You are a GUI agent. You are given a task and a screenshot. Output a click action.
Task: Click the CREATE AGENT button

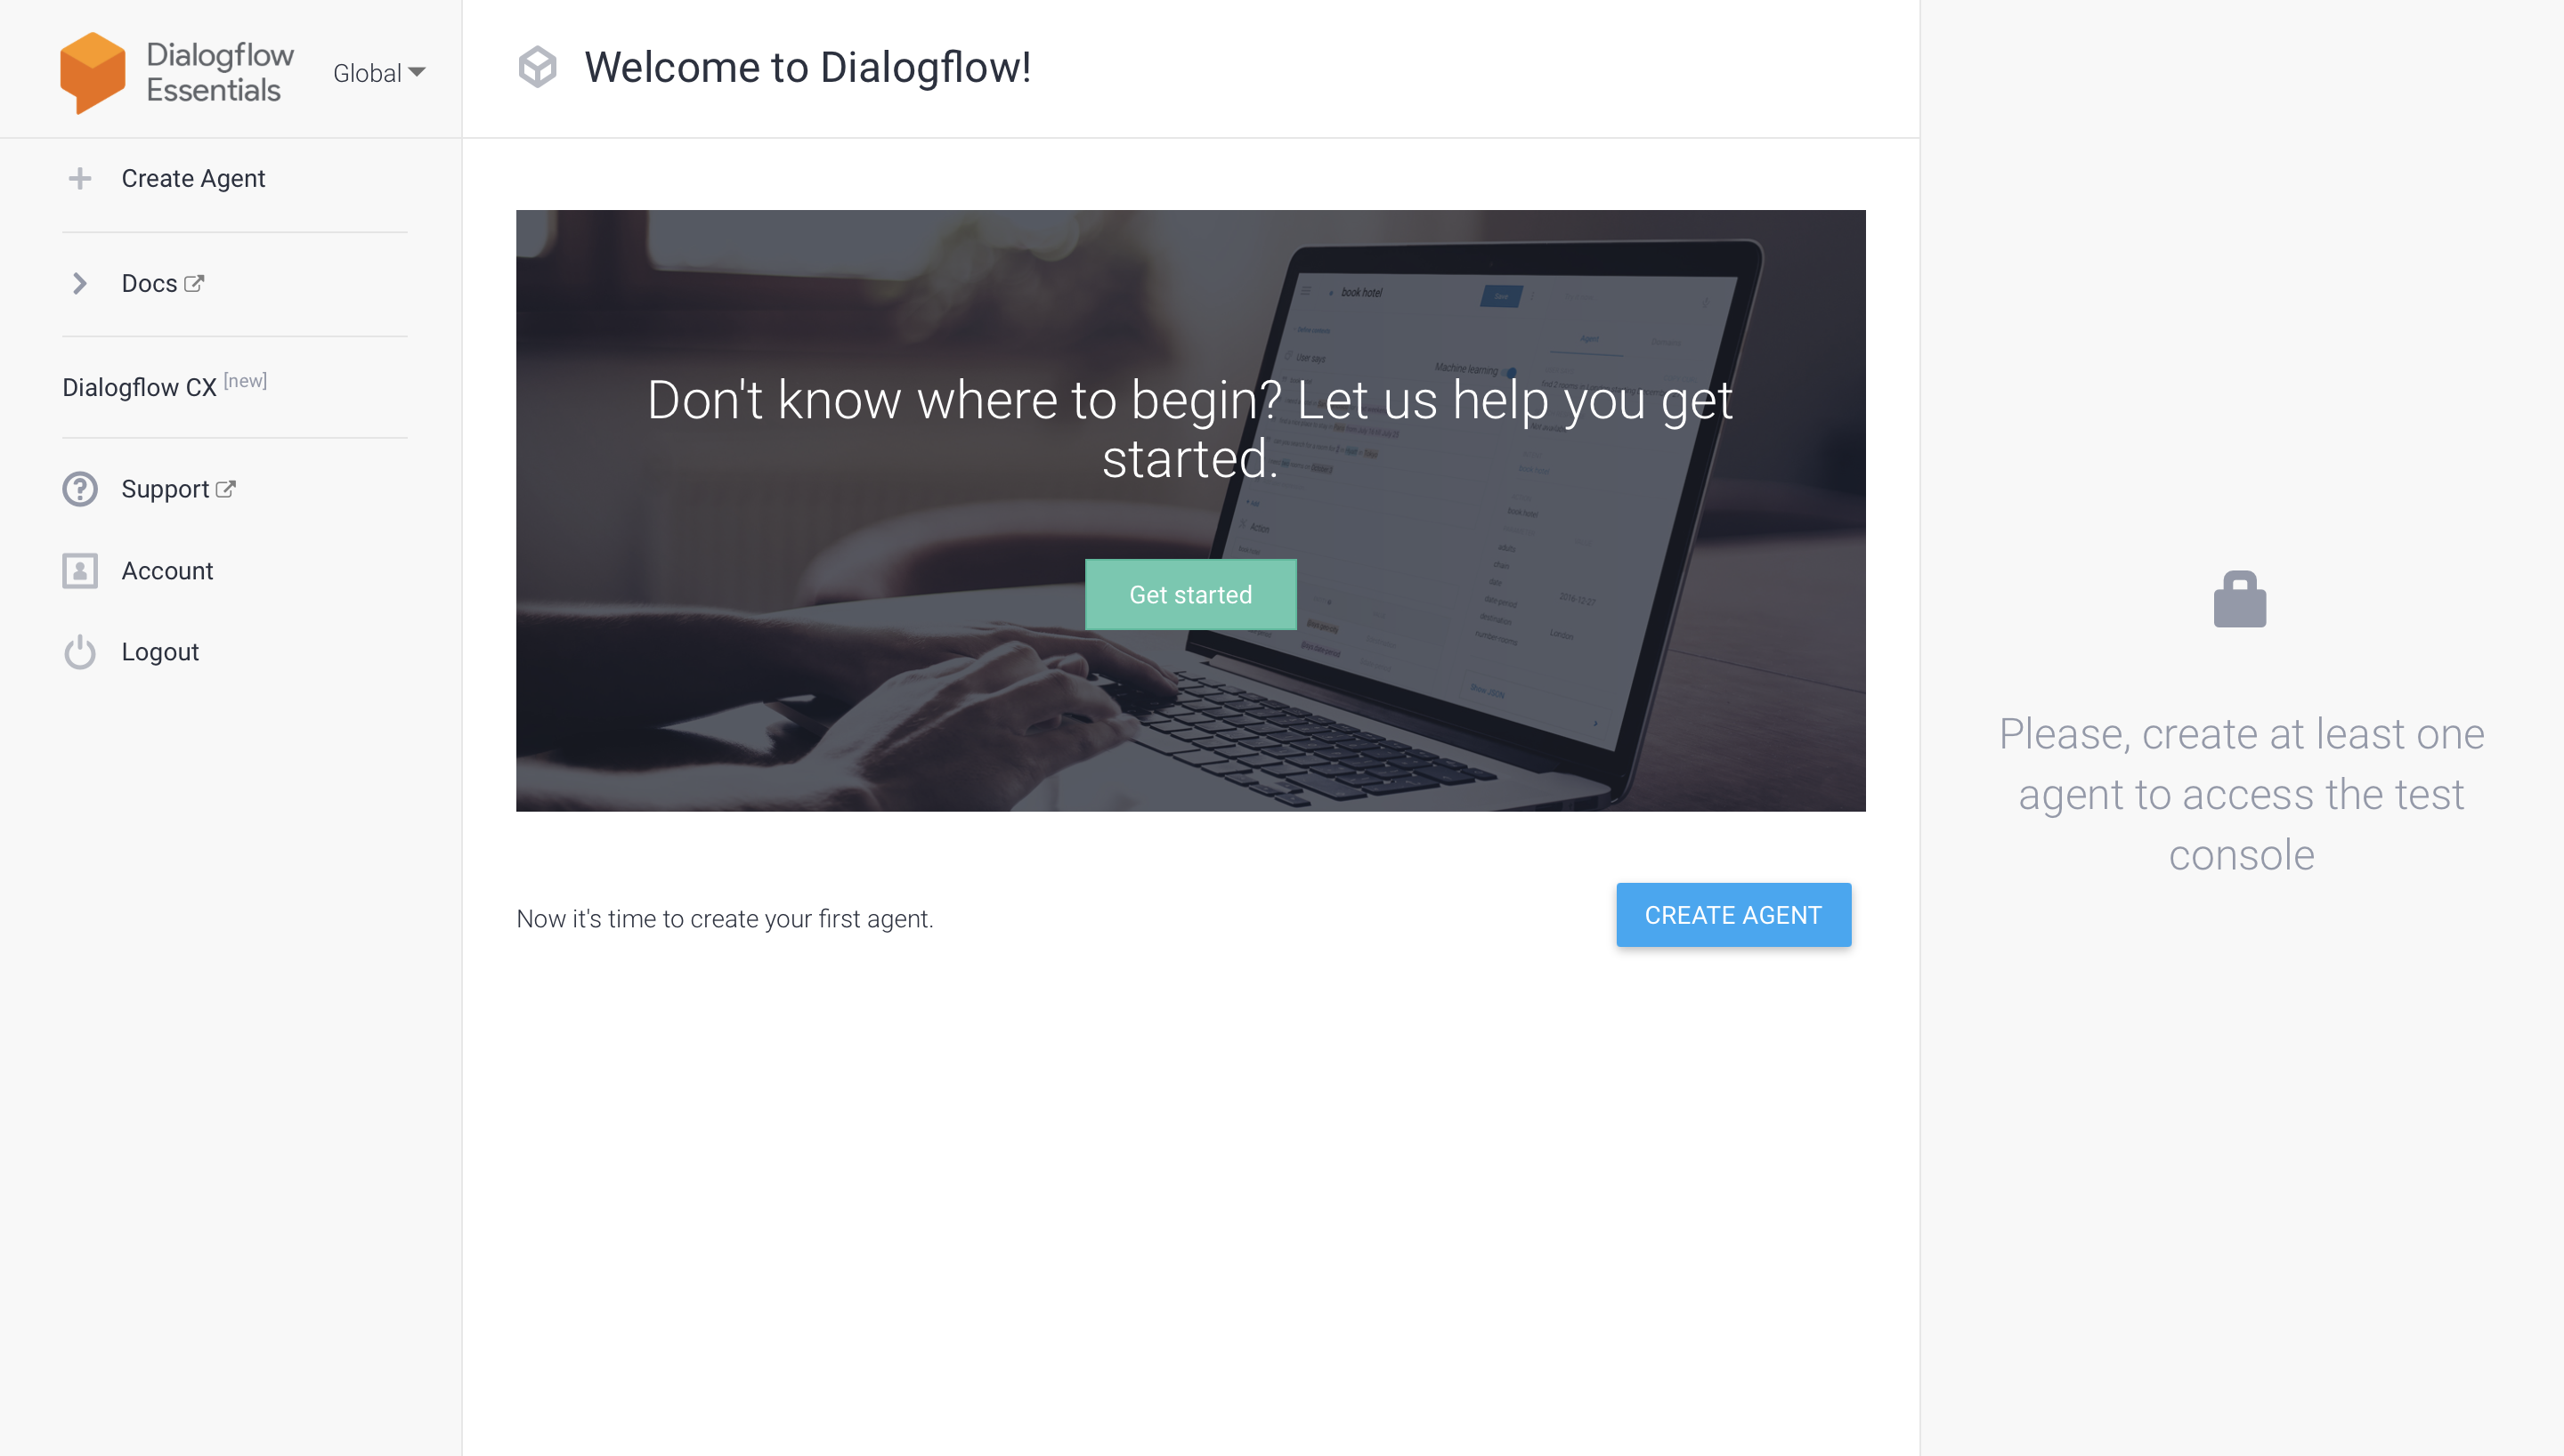(x=1732, y=914)
